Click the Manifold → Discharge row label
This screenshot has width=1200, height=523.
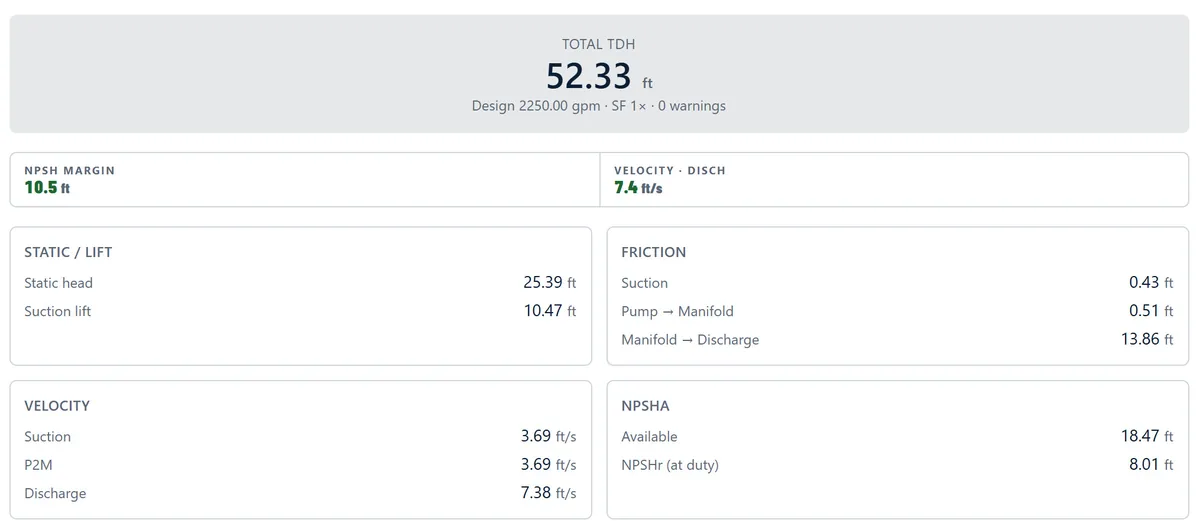[690, 340]
